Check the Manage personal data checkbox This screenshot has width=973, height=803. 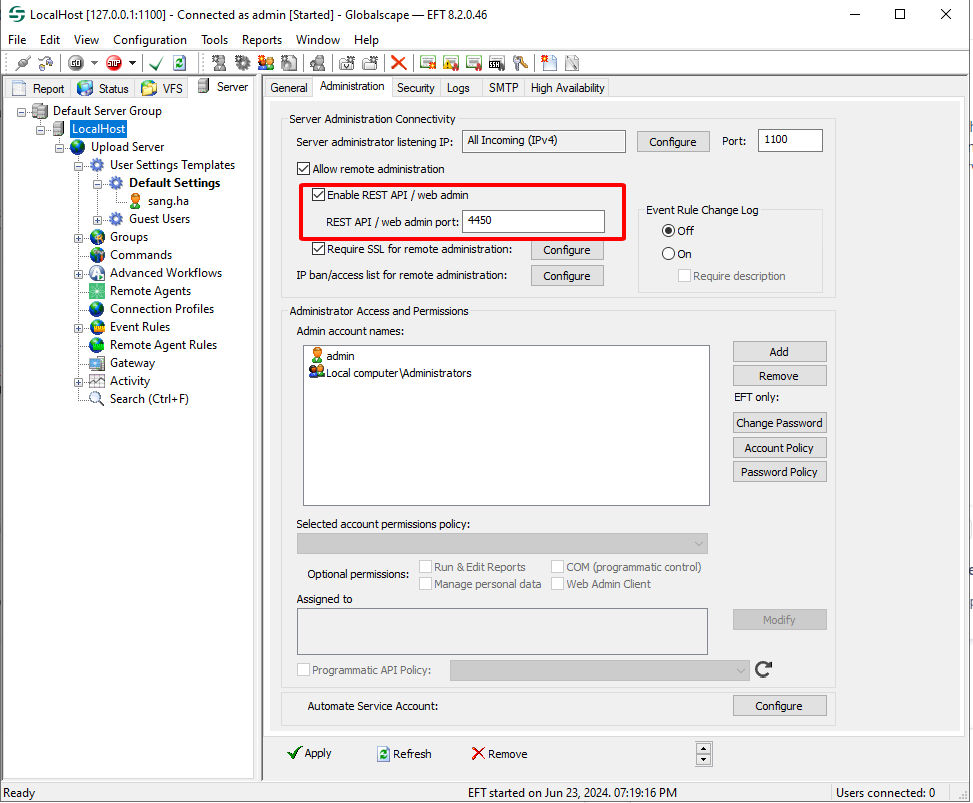(426, 584)
